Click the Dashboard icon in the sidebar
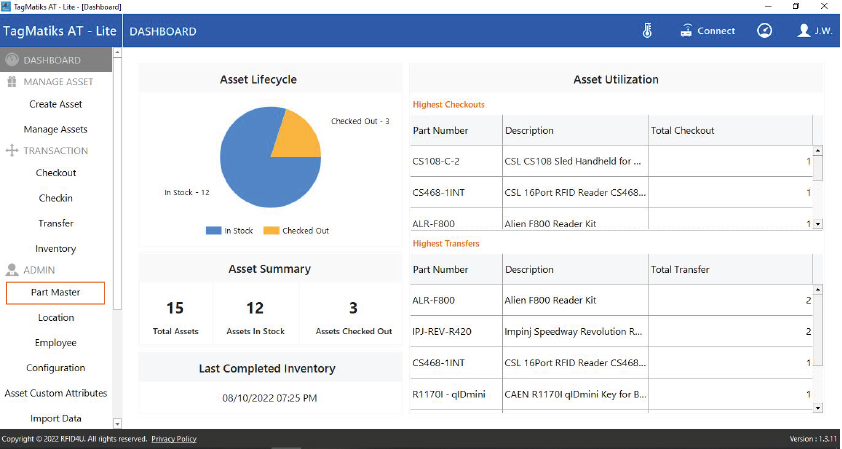Screen dimensions: 842x449 (x=13, y=60)
